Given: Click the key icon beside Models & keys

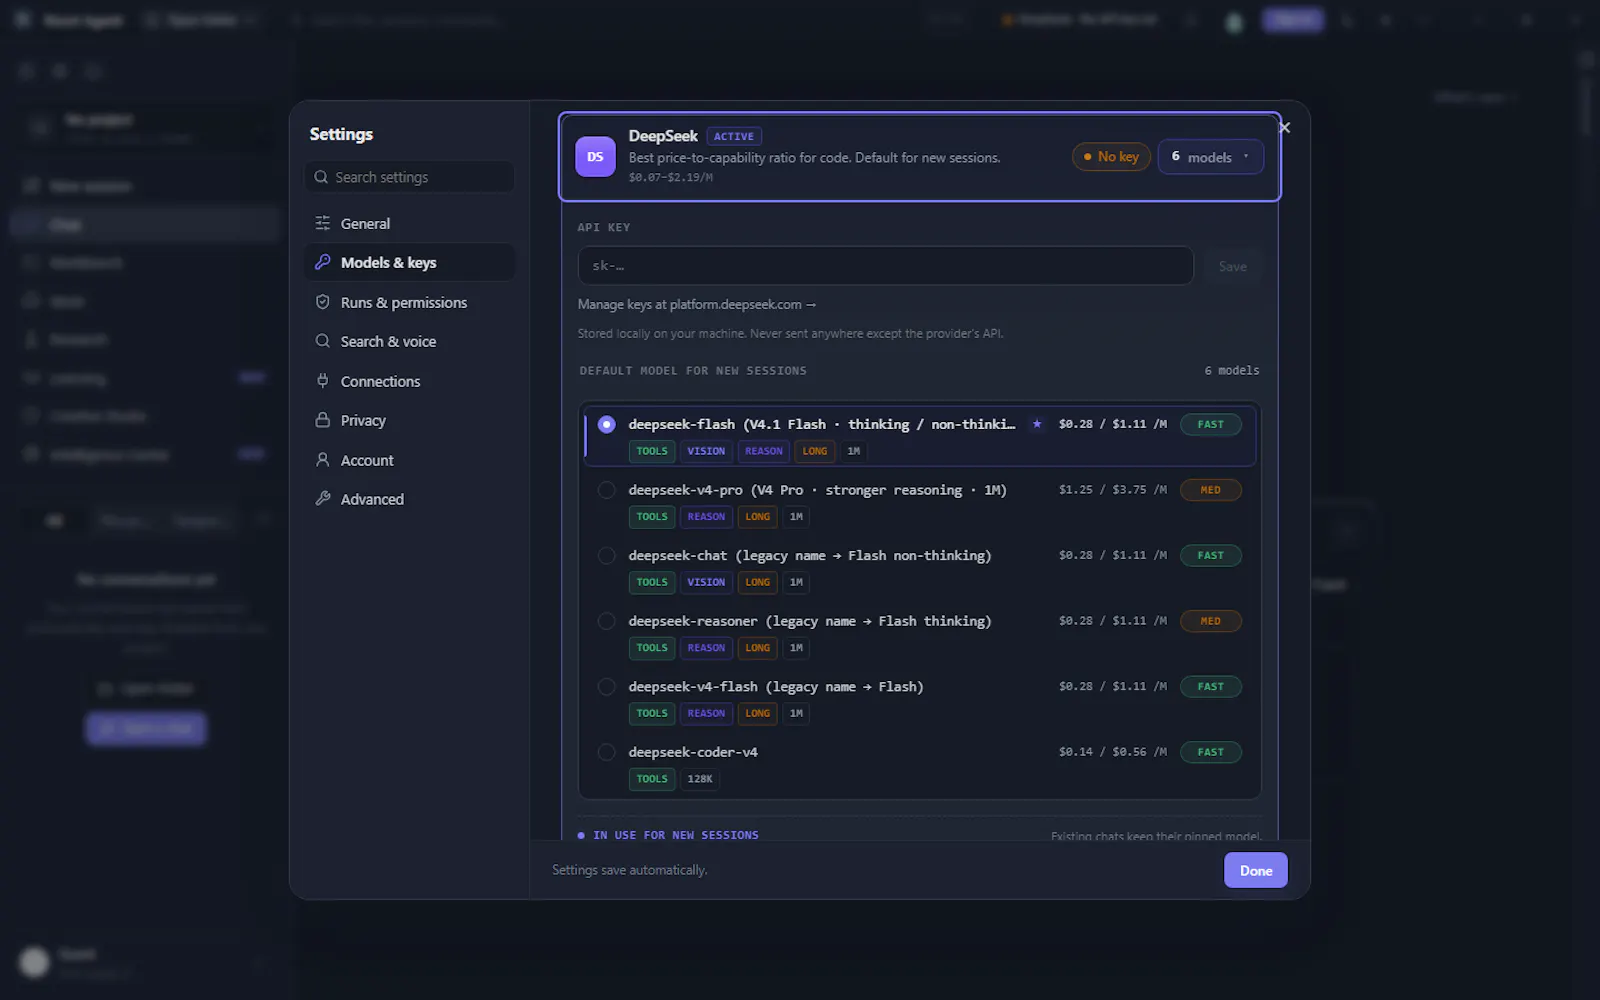Looking at the screenshot, I should pyautogui.click(x=322, y=262).
